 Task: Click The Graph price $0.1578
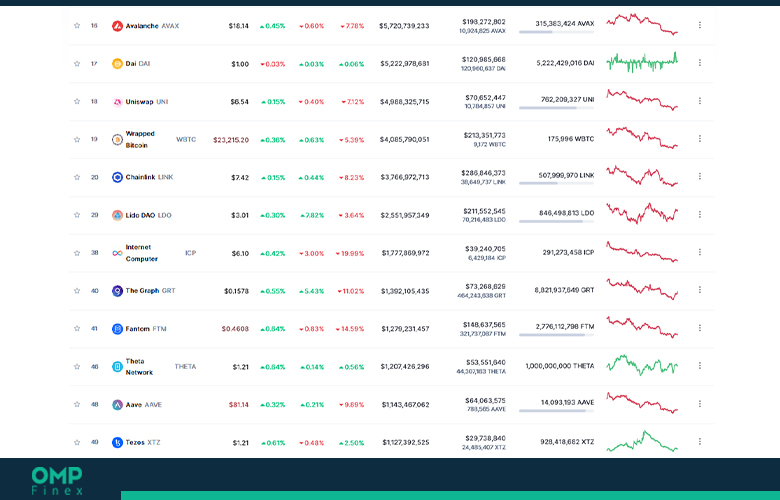pos(236,291)
